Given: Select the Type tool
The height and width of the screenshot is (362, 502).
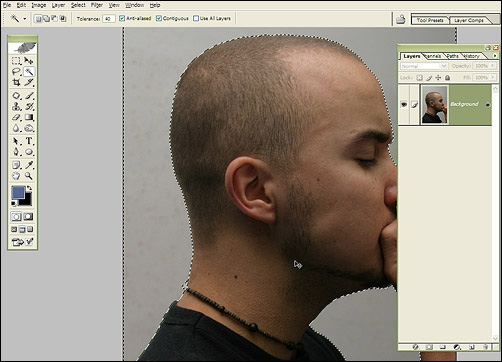Looking at the screenshot, I should pyautogui.click(x=29, y=141).
